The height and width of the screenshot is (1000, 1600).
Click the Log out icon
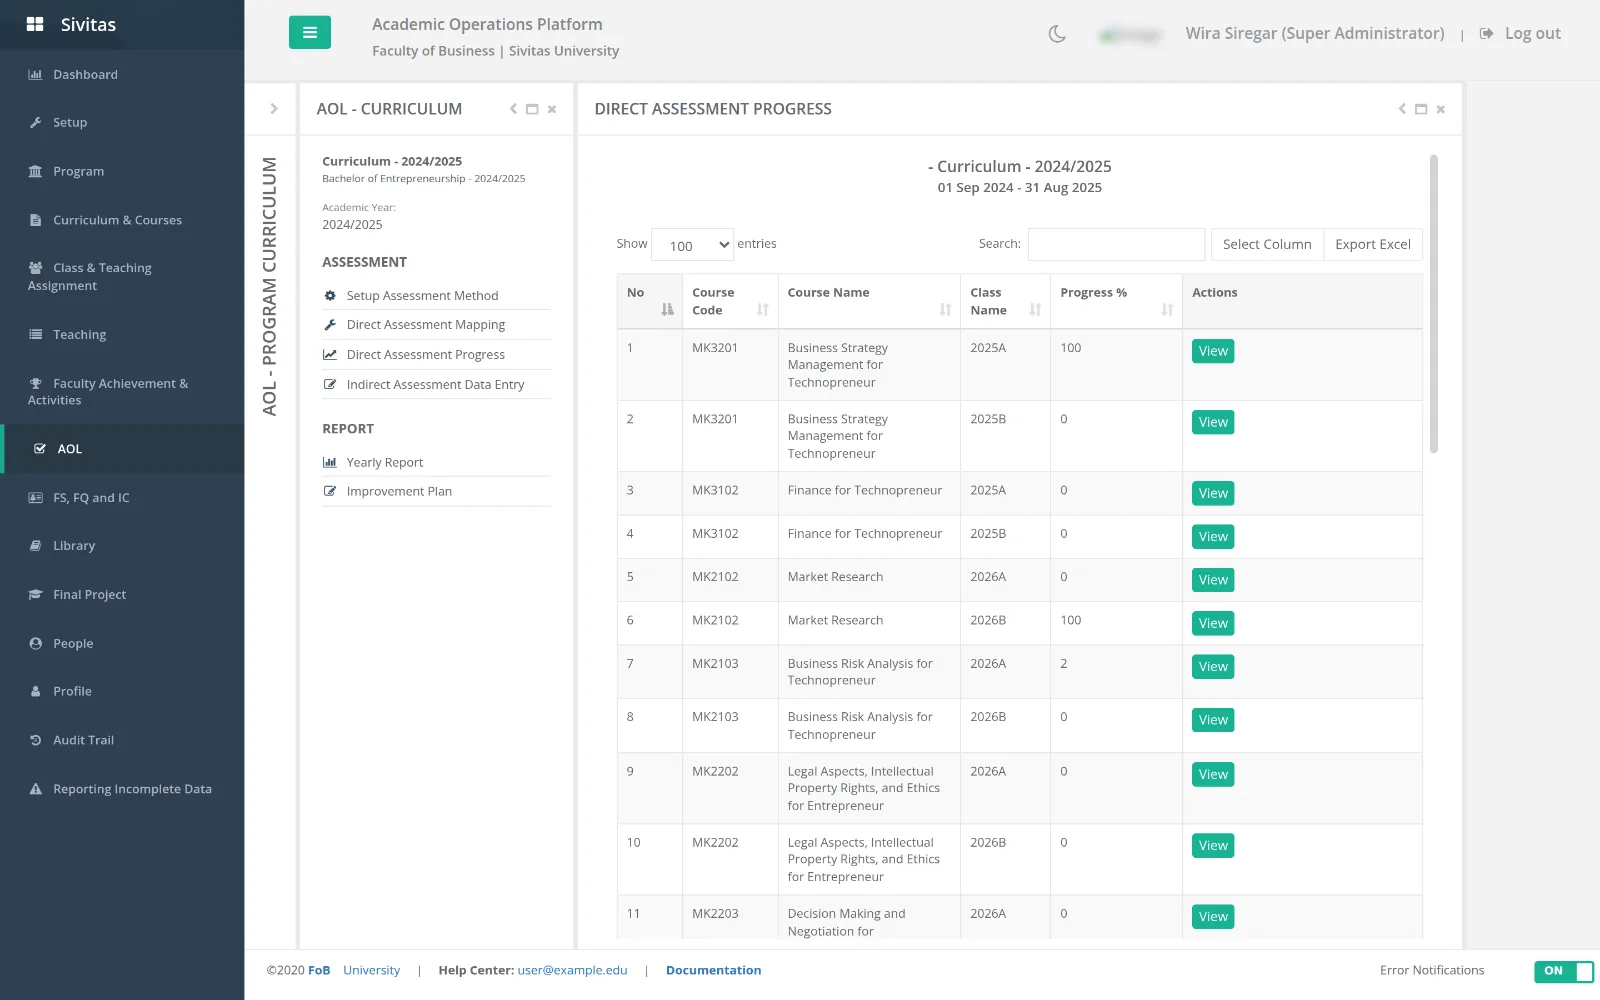pyautogui.click(x=1486, y=33)
